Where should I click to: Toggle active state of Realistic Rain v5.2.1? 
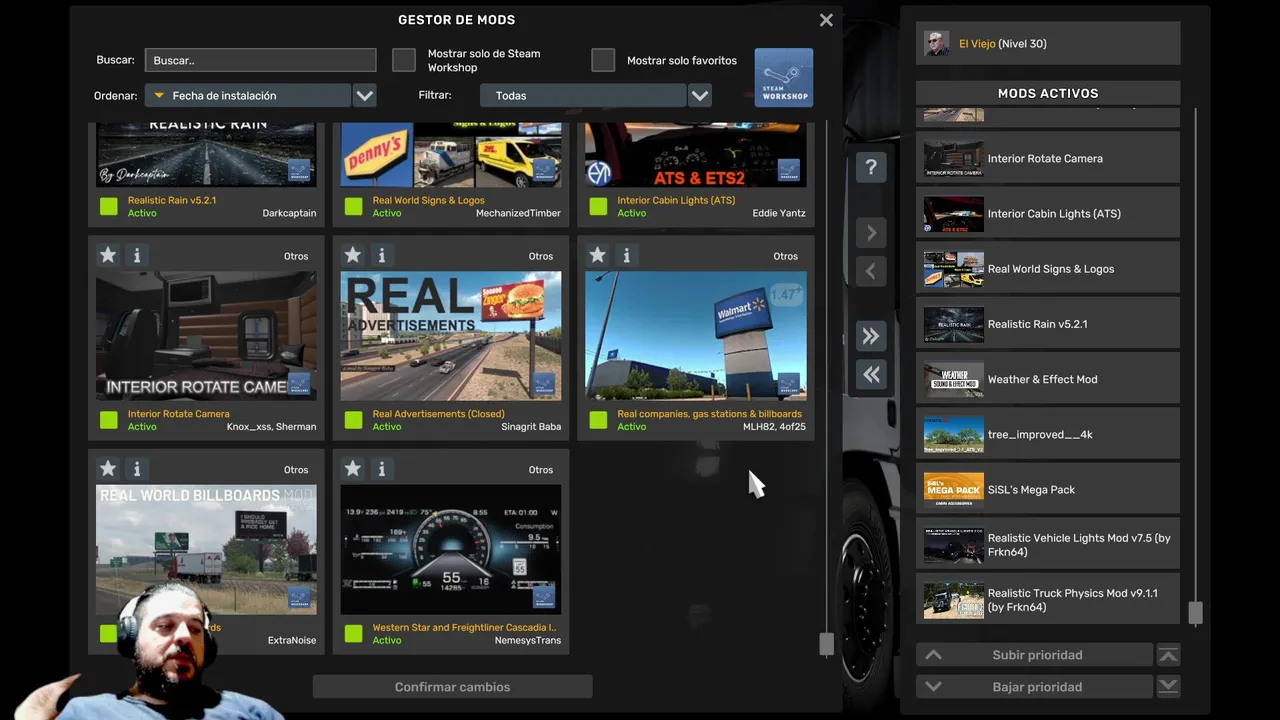tap(109, 206)
